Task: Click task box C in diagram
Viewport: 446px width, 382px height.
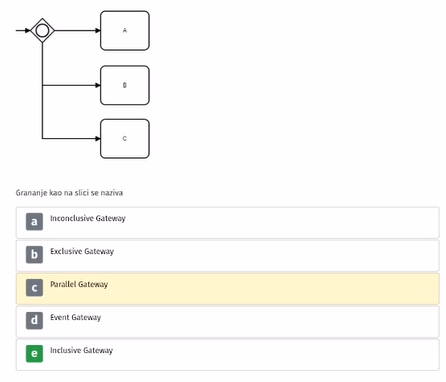Action: click(x=125, y=139)
